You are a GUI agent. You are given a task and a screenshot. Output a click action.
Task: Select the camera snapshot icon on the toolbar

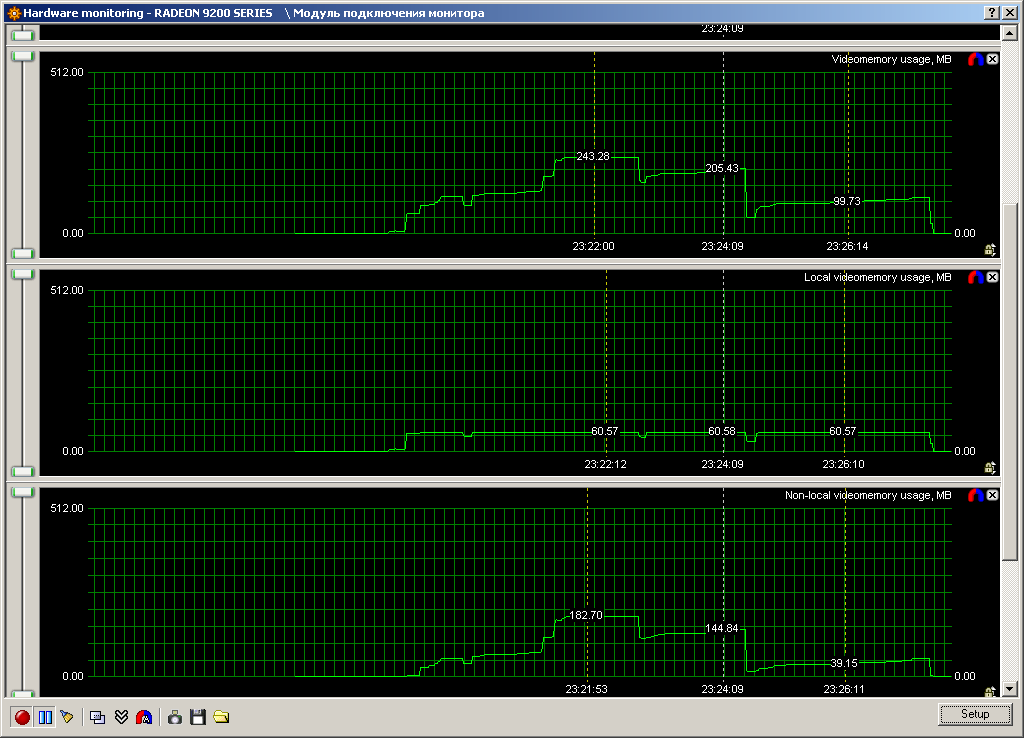pos(176,716)
